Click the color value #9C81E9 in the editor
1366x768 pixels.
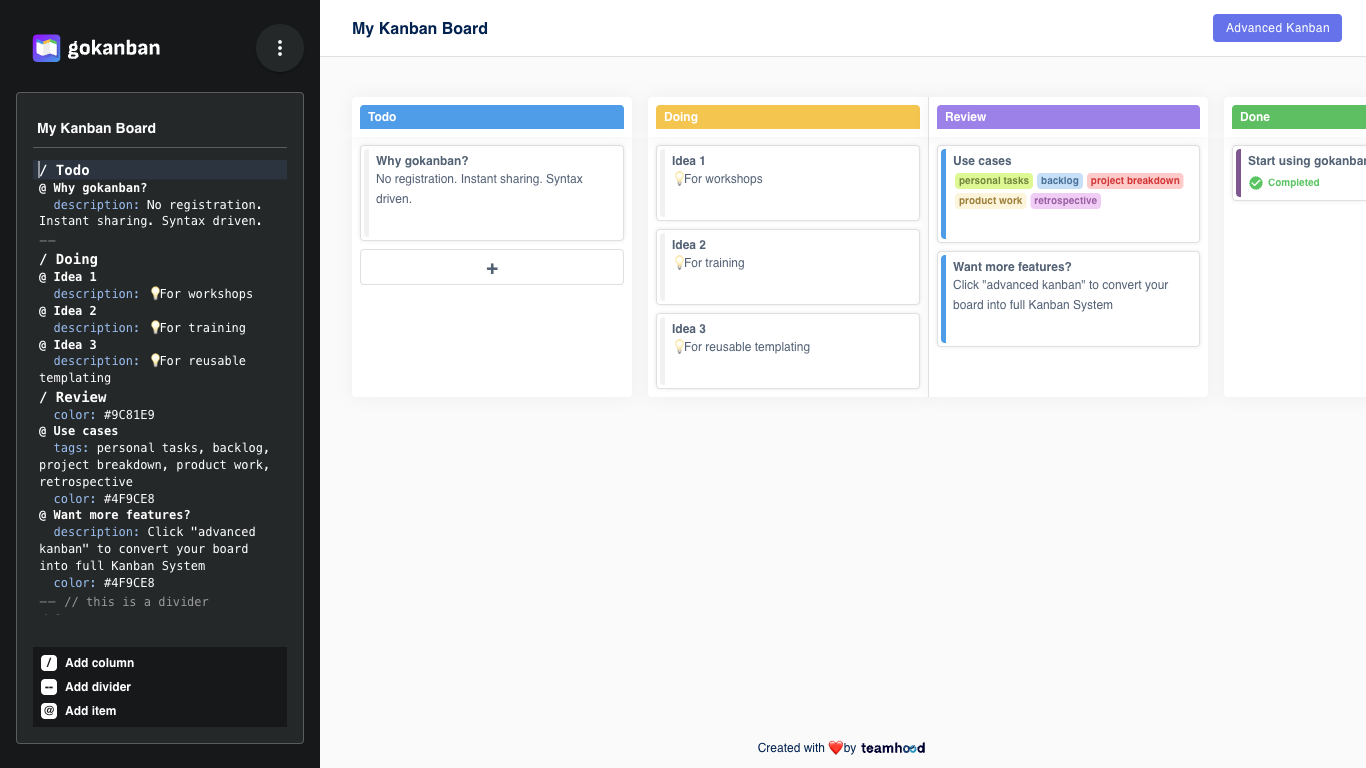[129, 415]
